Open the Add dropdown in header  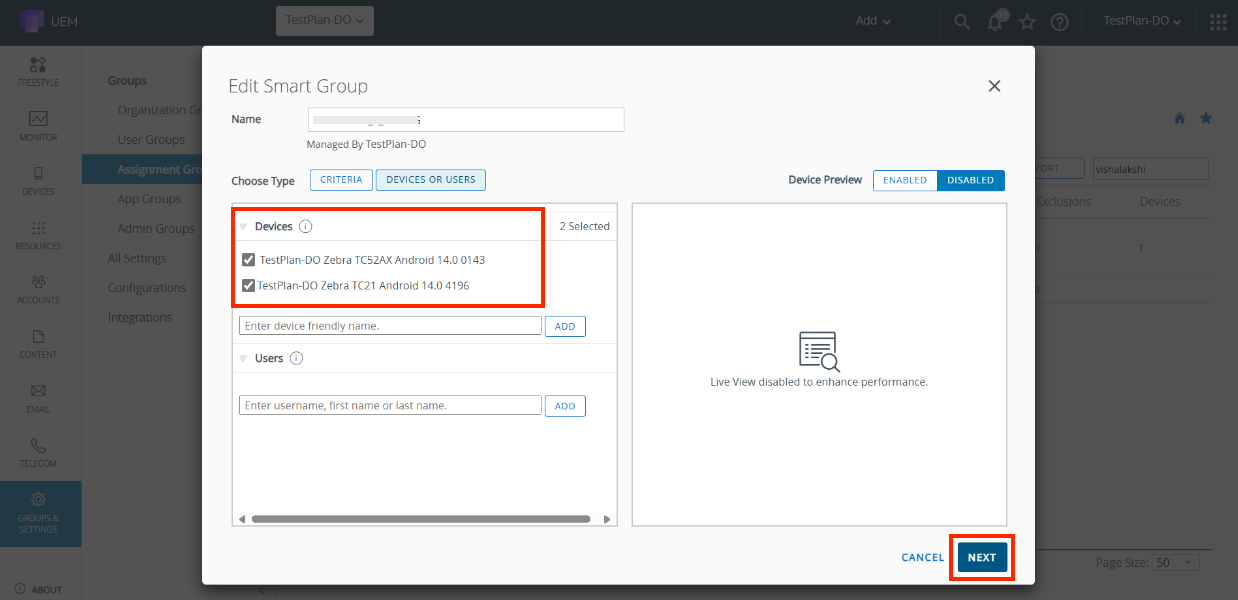pyautogui.click(x=873, y=21)
